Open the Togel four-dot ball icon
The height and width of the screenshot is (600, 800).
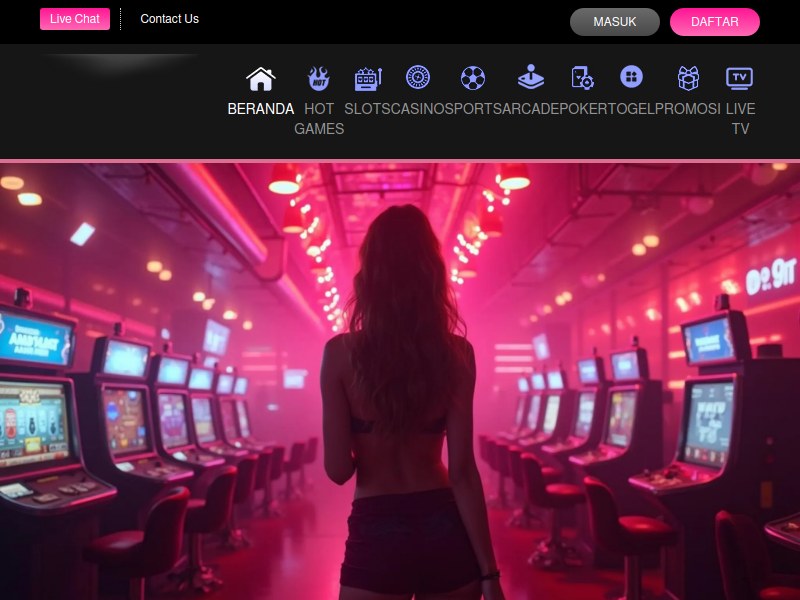tap(631, 77)
